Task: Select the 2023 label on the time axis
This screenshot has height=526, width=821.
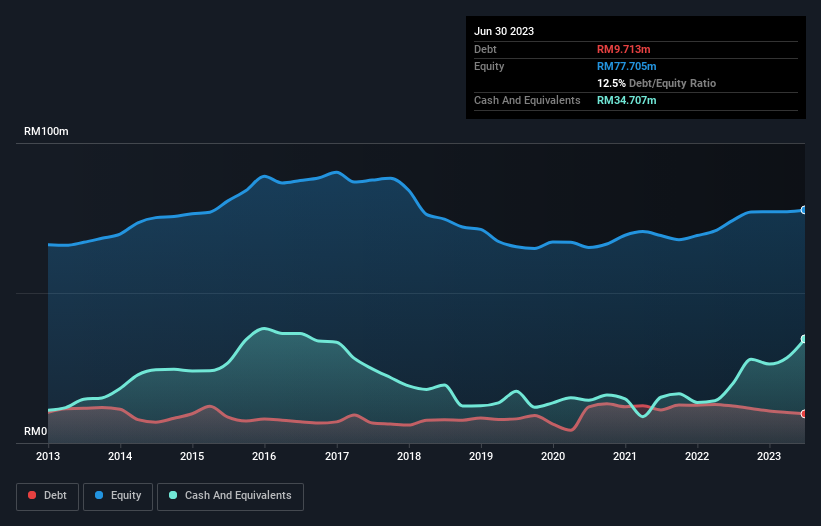Action: 770,457
